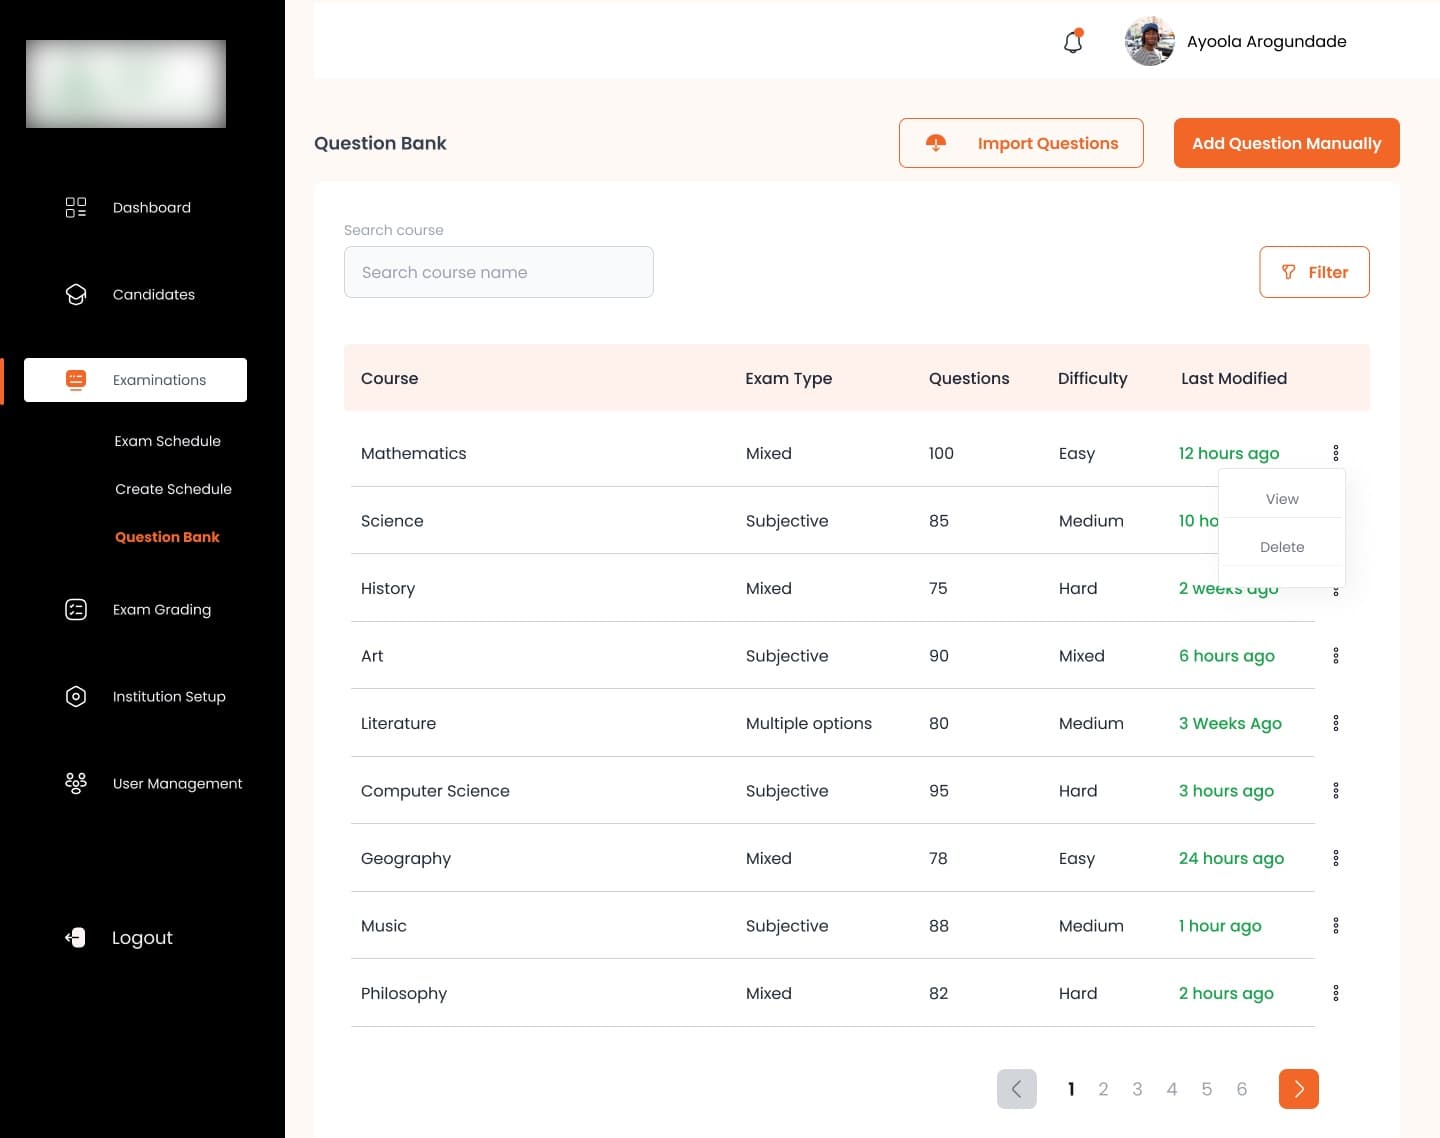
Task: Click the Examinations sidebar icon
Action: tap(76, 380)
